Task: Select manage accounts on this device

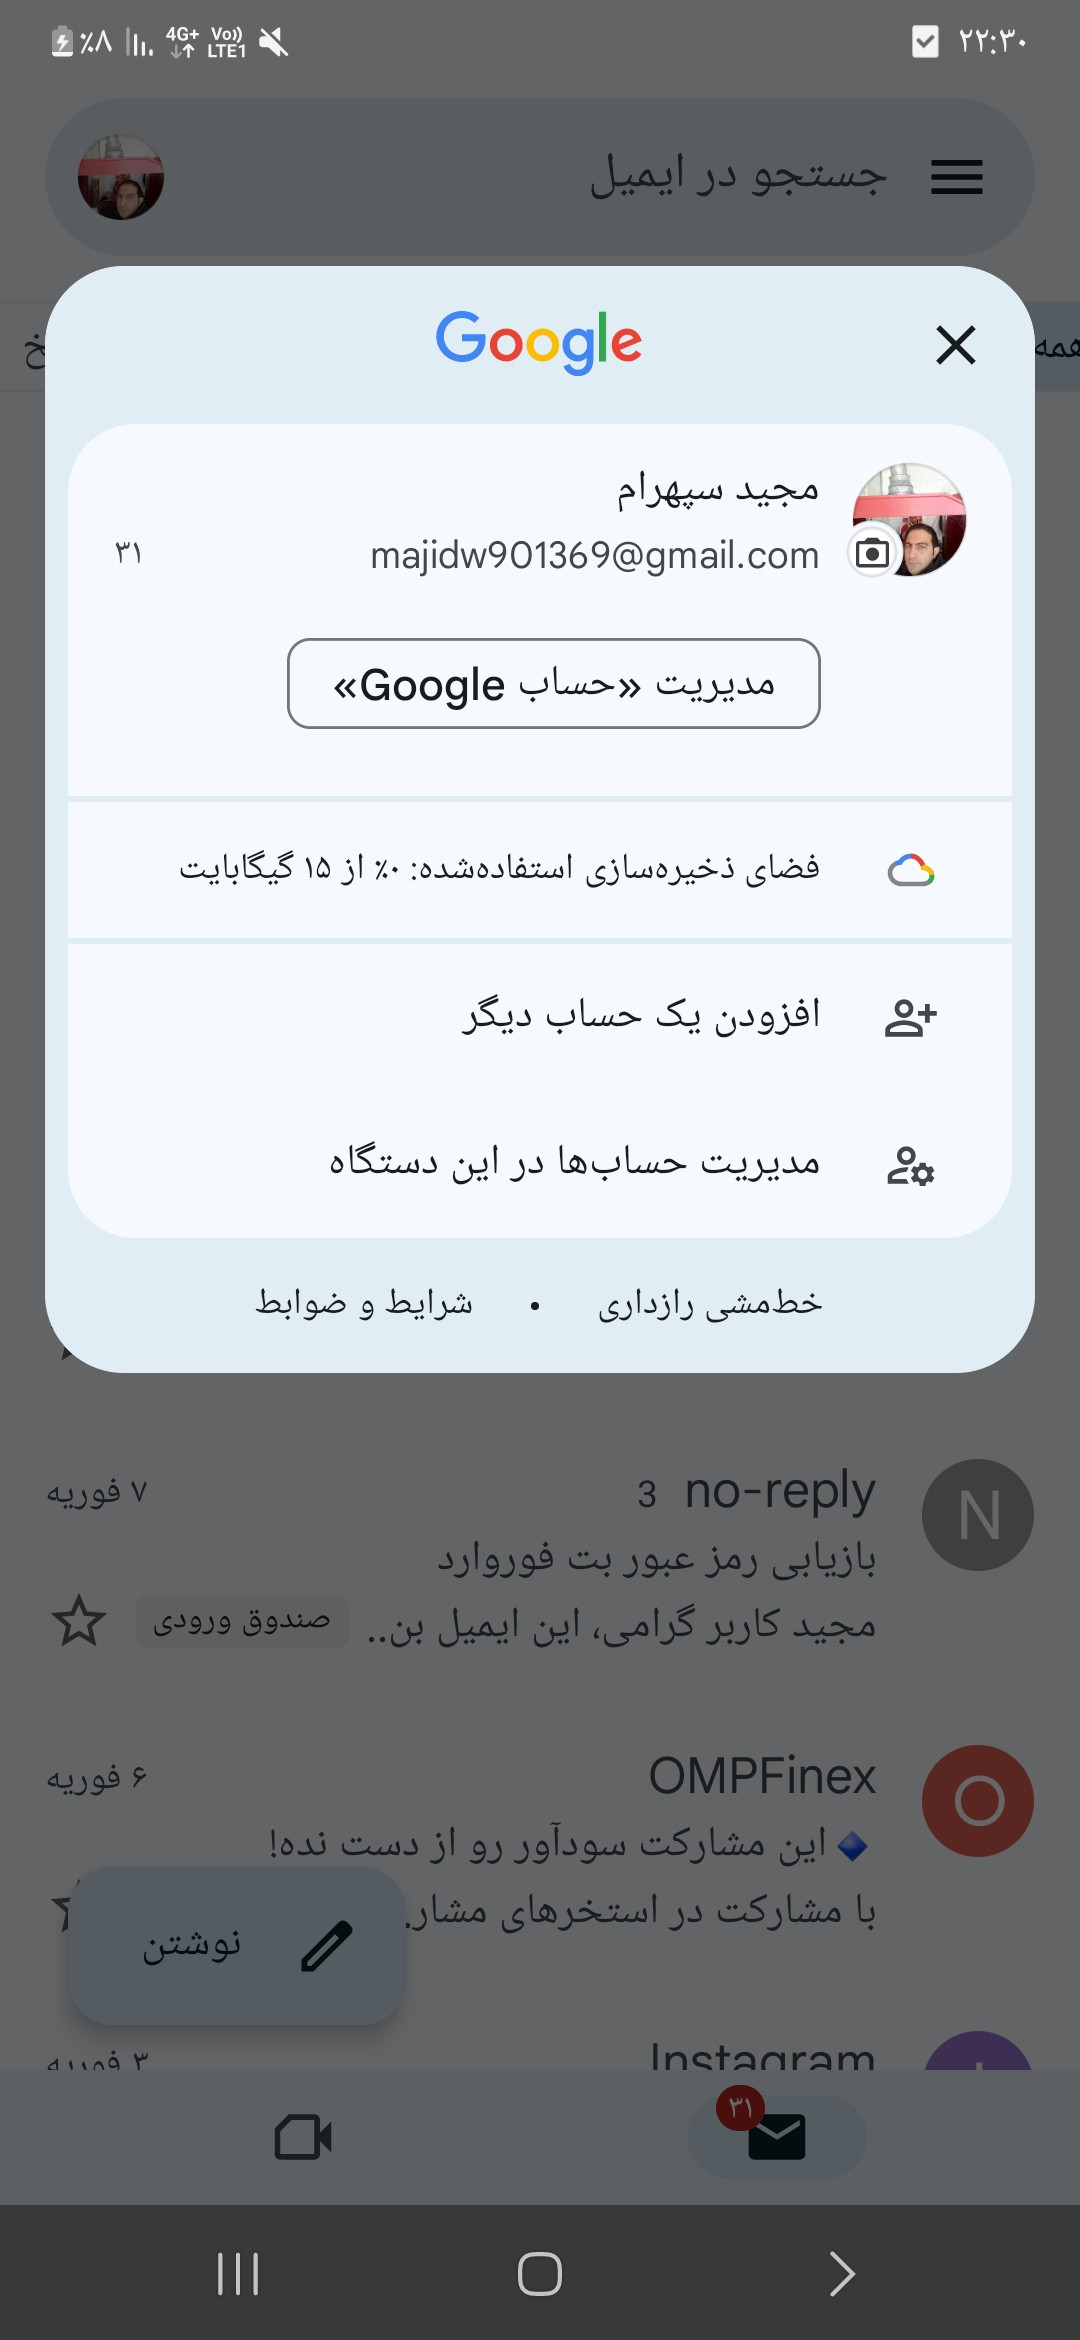Action: pyautogui.click(x=540, y=1163)
